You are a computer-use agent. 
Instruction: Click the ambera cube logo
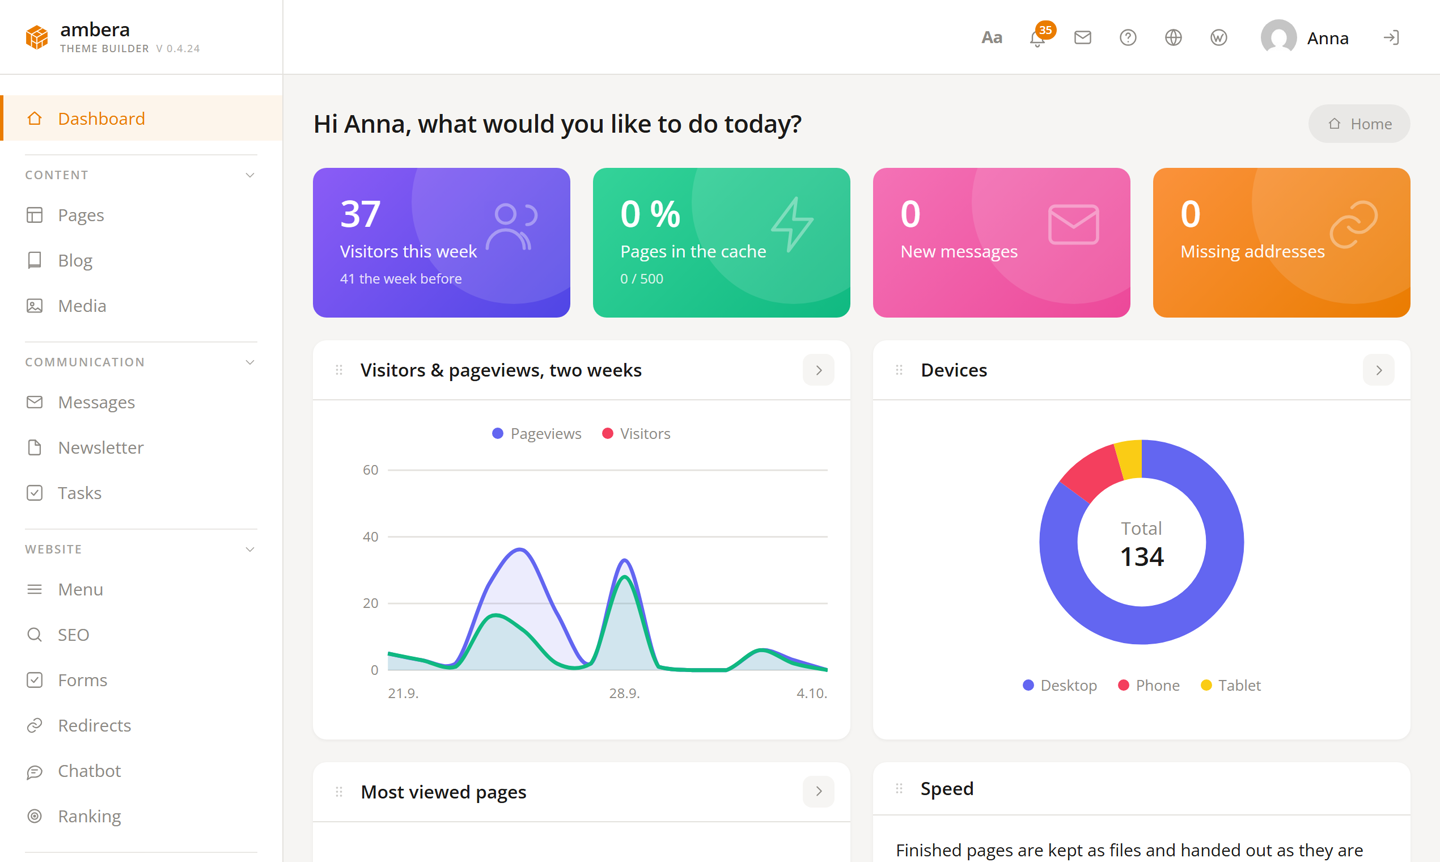[37, 37]
